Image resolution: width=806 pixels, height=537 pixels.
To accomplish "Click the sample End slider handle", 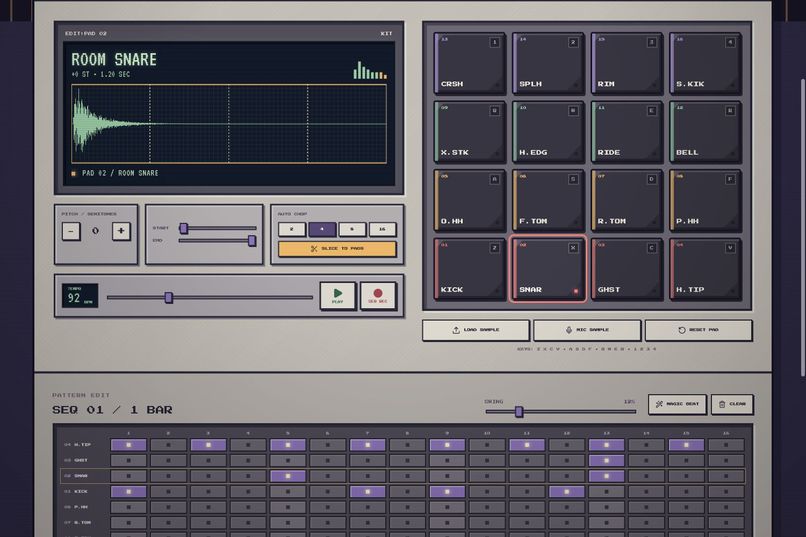I will click(x=252, y=240).
